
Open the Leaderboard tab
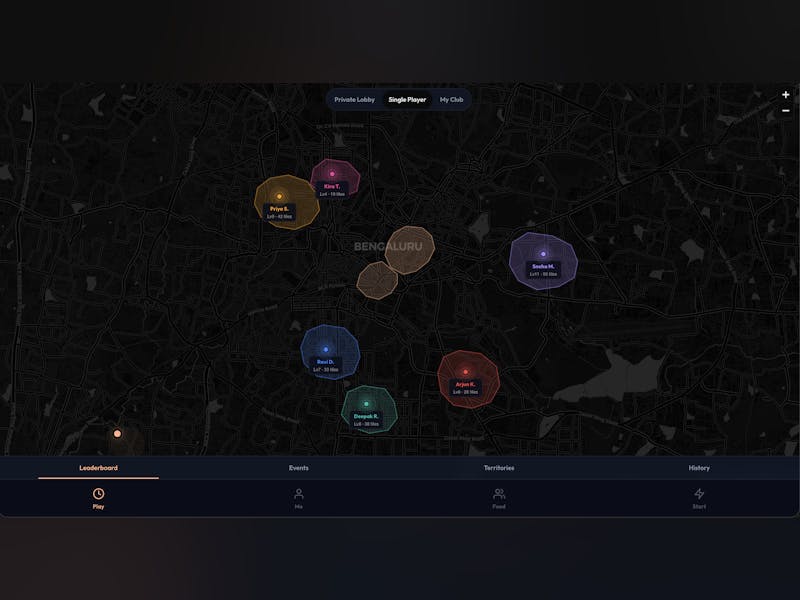pos(98,468)
